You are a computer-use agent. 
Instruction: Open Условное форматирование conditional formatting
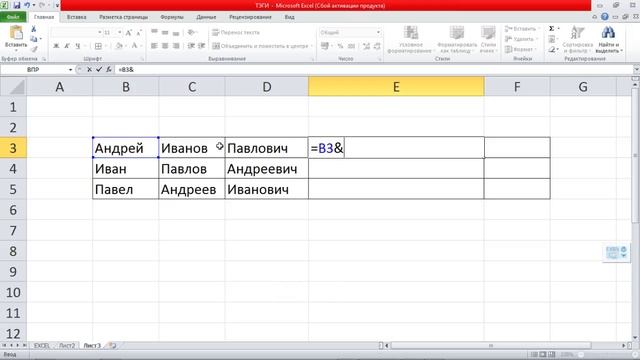click(411, 39)
